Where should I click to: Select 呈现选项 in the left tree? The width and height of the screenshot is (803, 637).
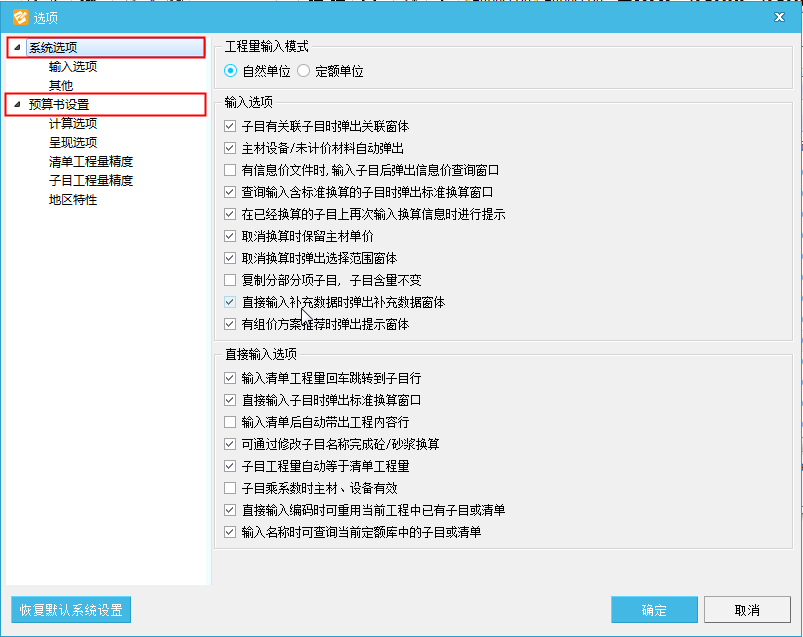[x=73, y=143]
